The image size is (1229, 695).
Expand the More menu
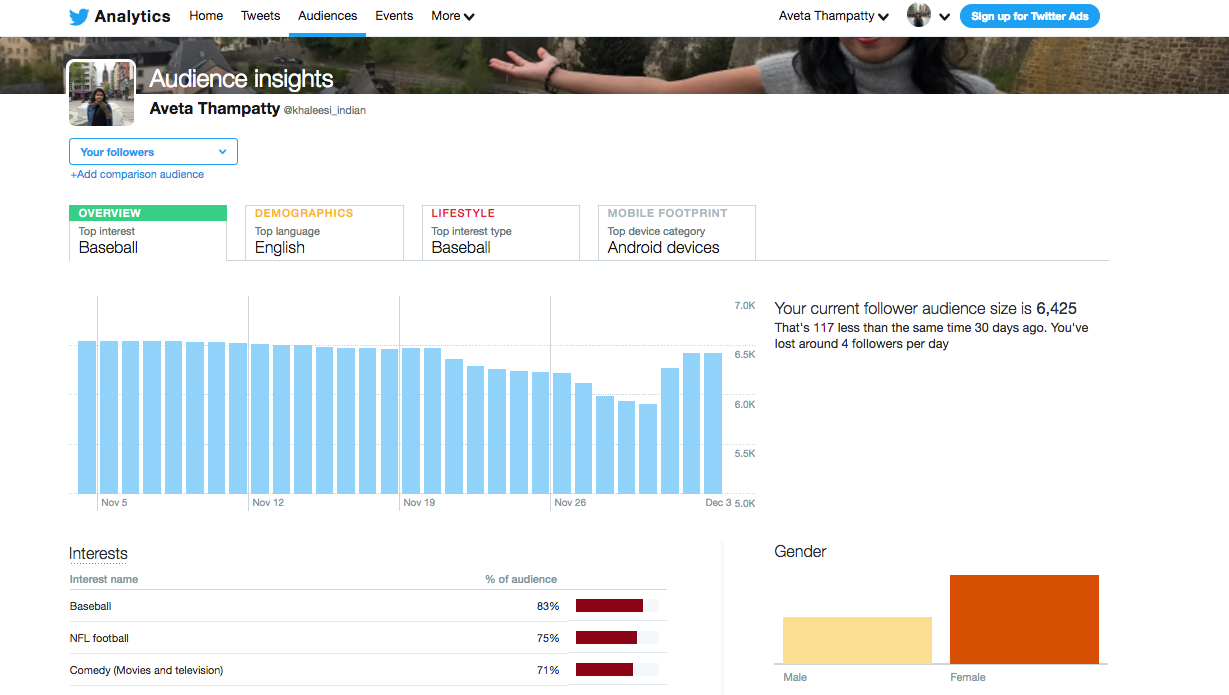click(x=452, y=16)
